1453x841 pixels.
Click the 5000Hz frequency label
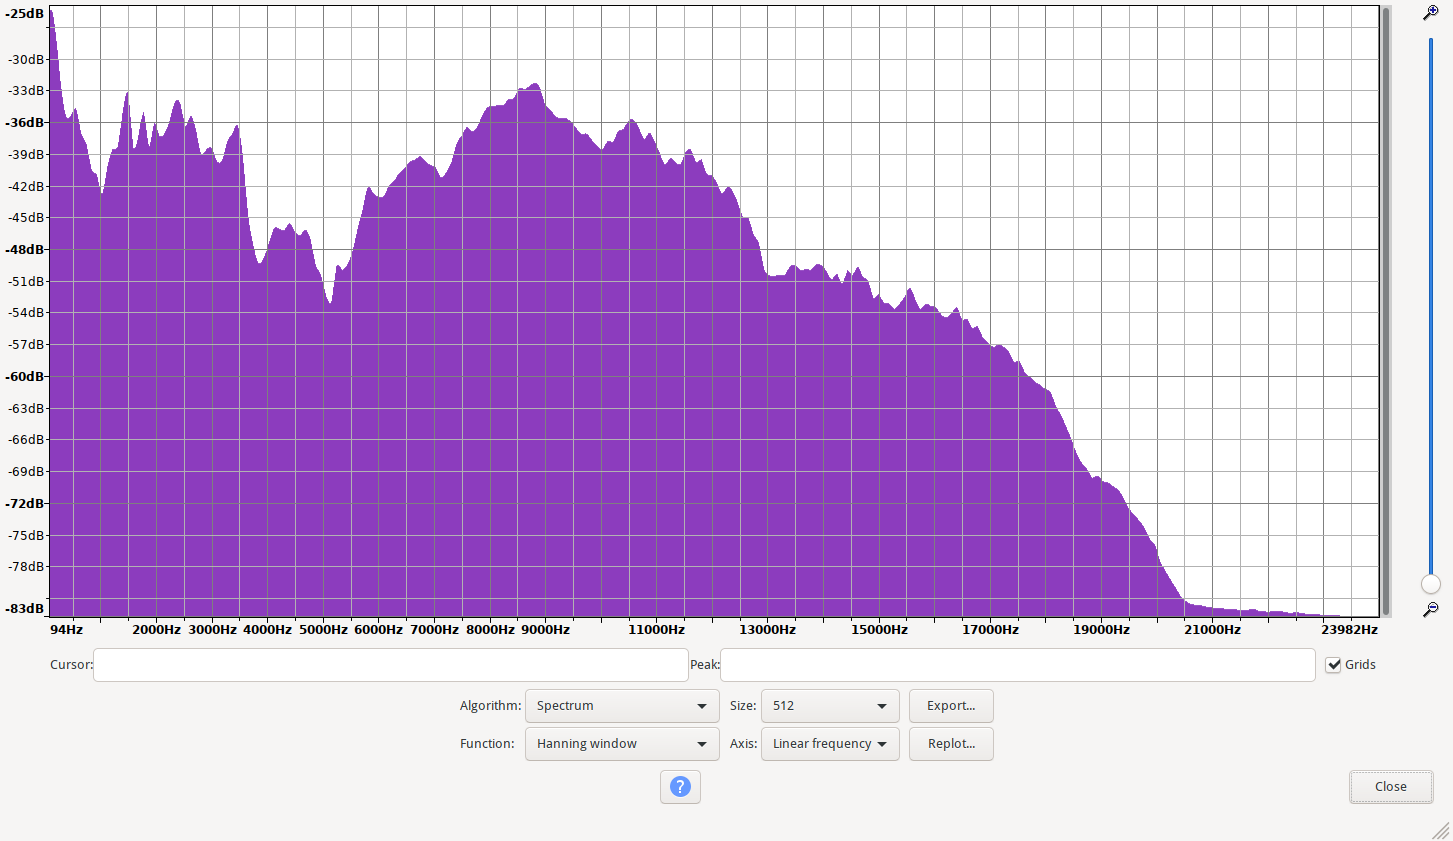point(323,630)
